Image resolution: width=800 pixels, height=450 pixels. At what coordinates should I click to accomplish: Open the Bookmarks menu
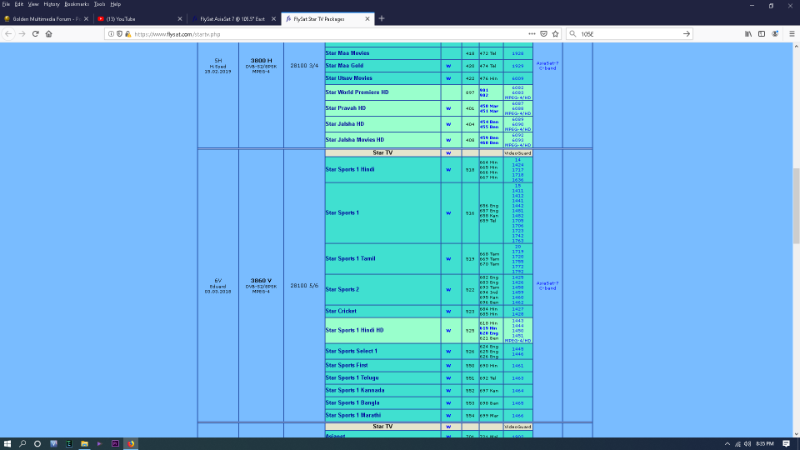[77, 4]
